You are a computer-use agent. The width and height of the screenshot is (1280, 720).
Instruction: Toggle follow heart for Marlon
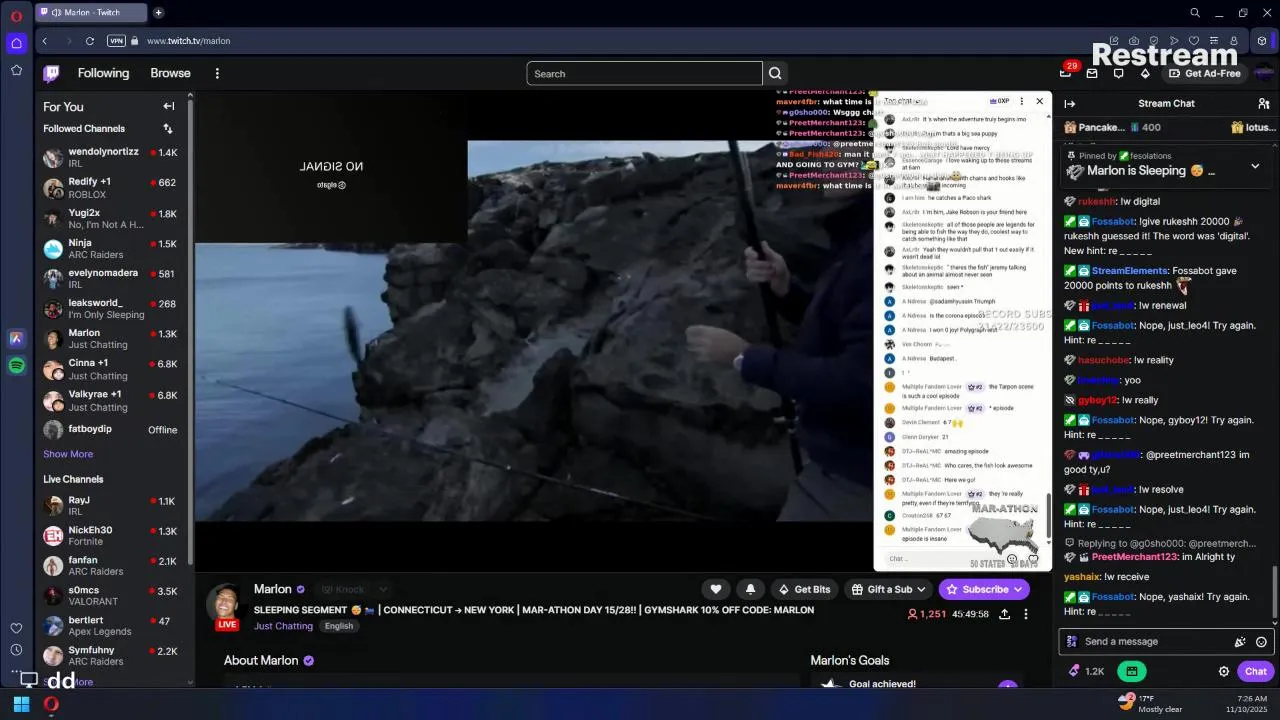[x=716, y=589]
